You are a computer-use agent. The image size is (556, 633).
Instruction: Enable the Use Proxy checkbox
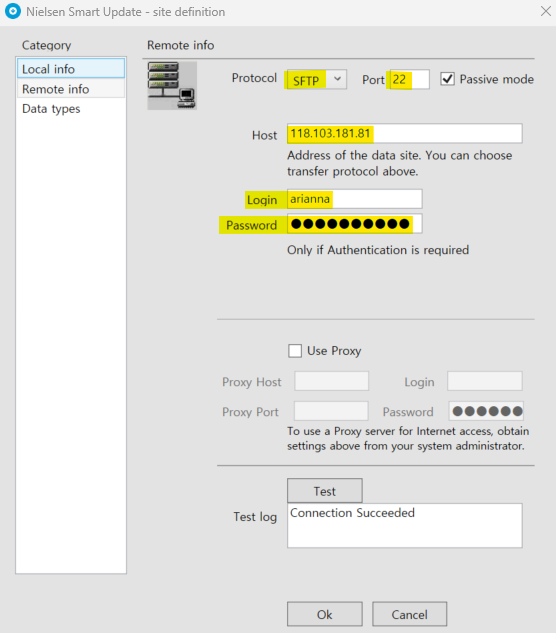point(295,350)
